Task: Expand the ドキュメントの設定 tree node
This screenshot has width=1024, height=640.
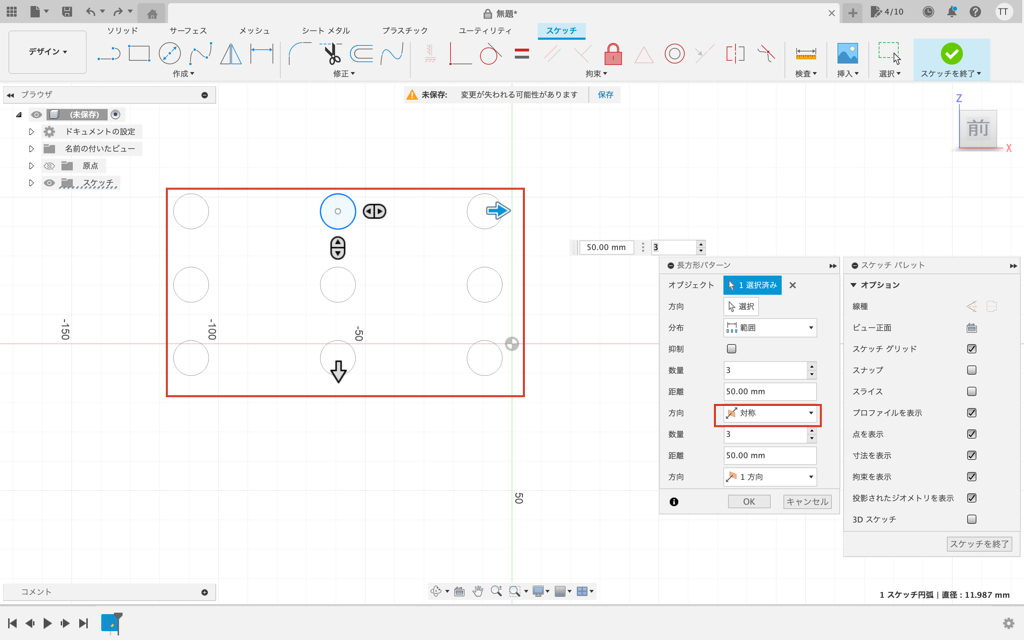Action: [x=31, y=131]
